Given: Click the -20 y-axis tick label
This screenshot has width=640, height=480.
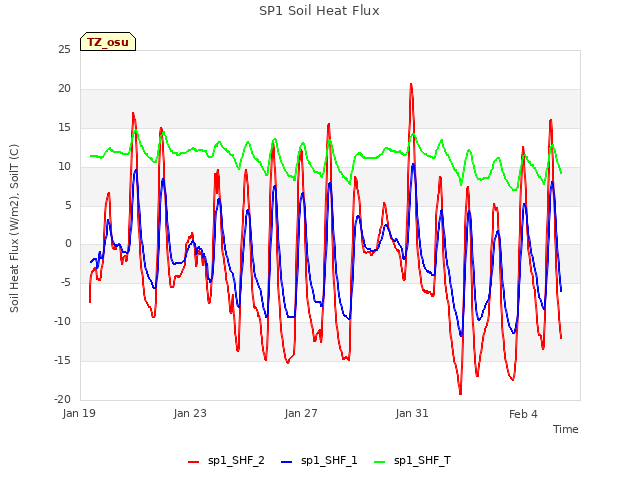Looking at the screenshot, I should [x=62, y=400].
